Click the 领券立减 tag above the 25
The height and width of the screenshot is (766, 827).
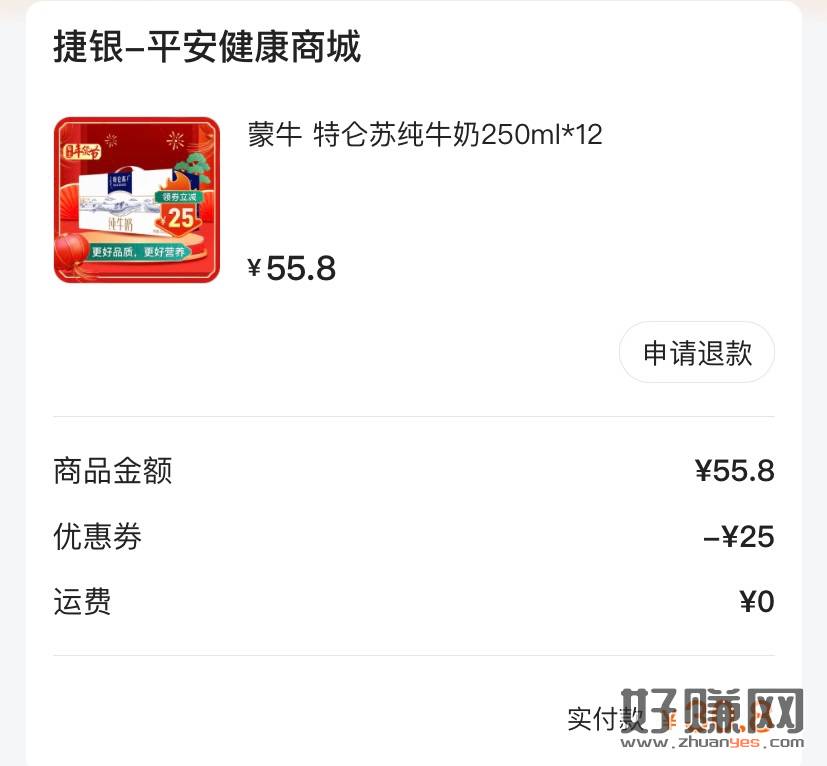(x=179, y=197)
